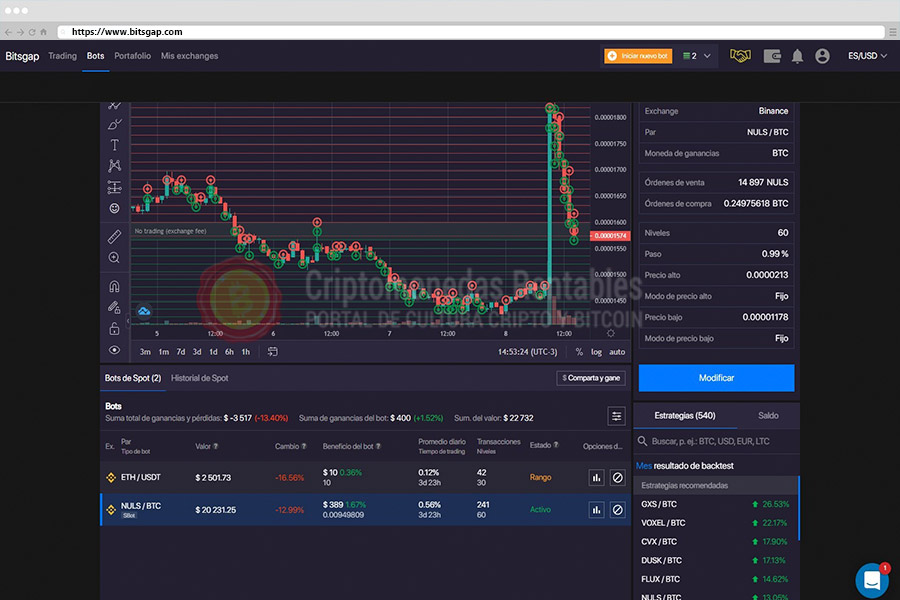Set chart range to 1d

click(213, 352)
